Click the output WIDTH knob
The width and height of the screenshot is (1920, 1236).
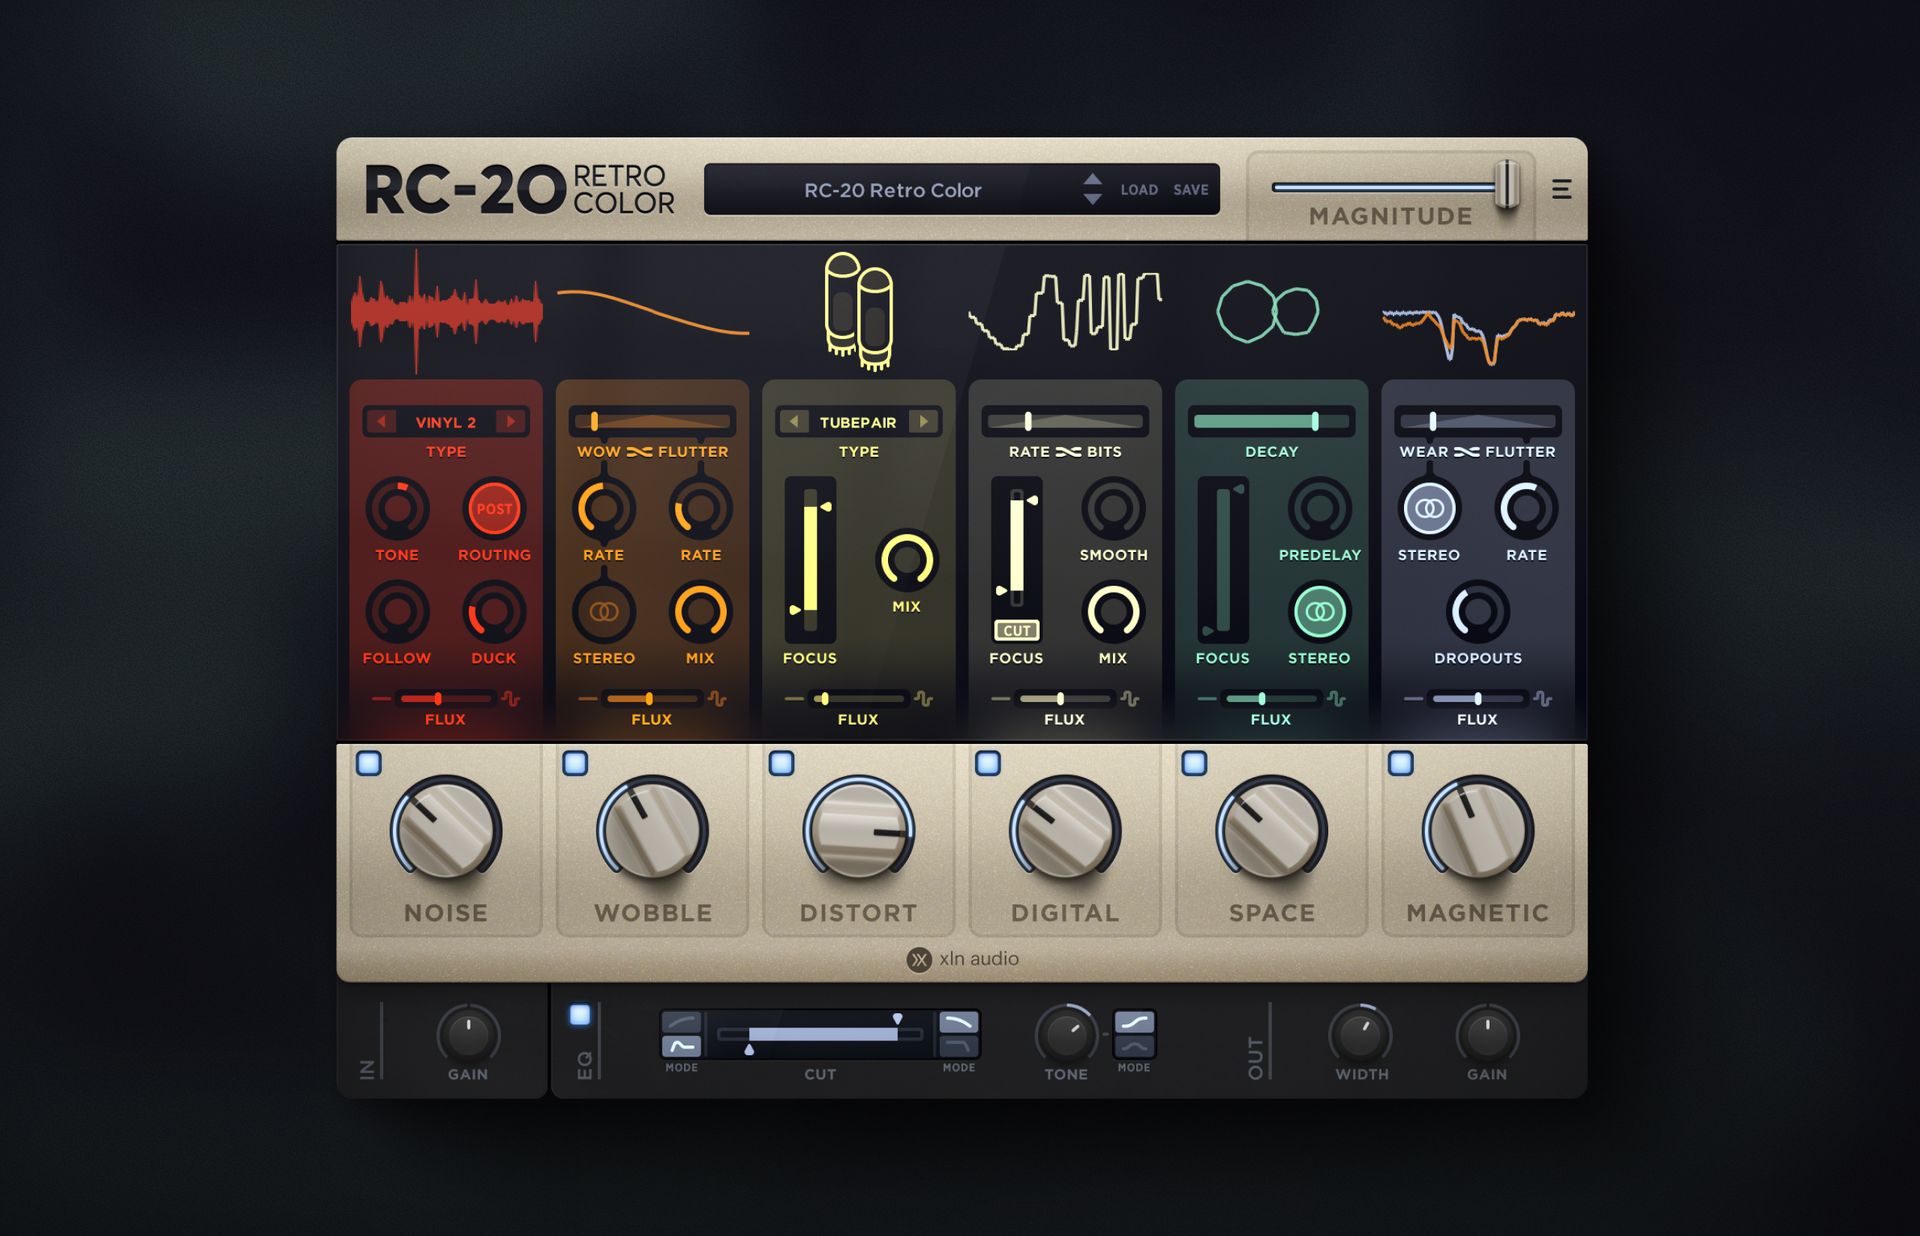[1360, 1034]
